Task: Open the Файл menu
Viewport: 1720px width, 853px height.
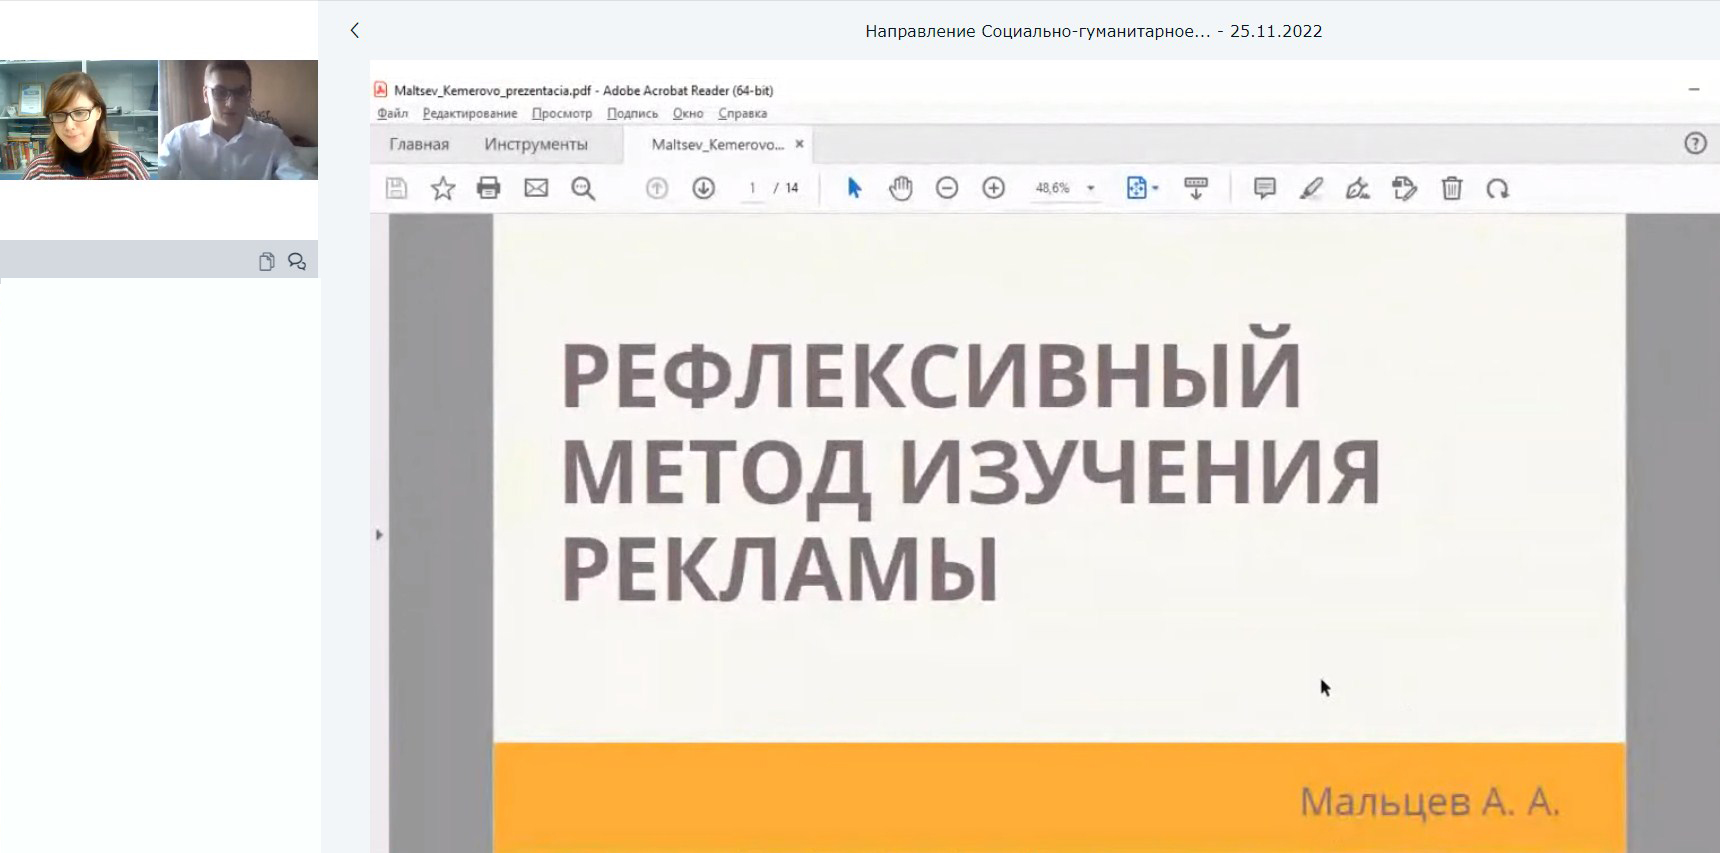Action: pyautogui.click(x=392, y=114)
